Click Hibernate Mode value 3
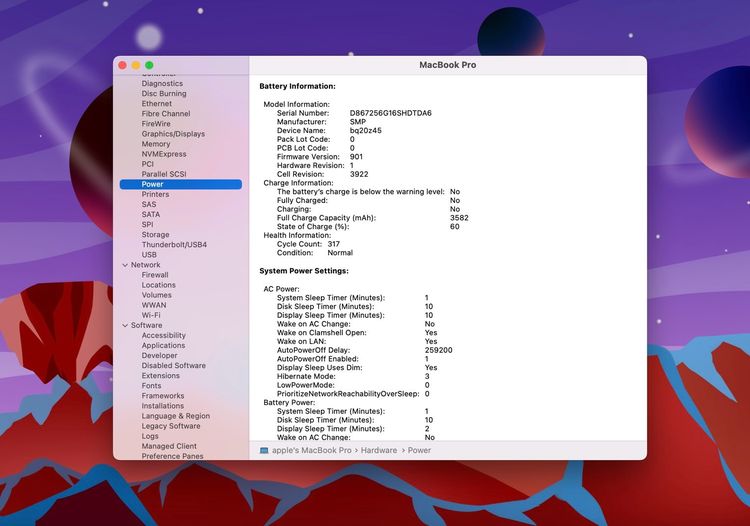This screenshot has width=750, height=526. (x=427, y=377)
